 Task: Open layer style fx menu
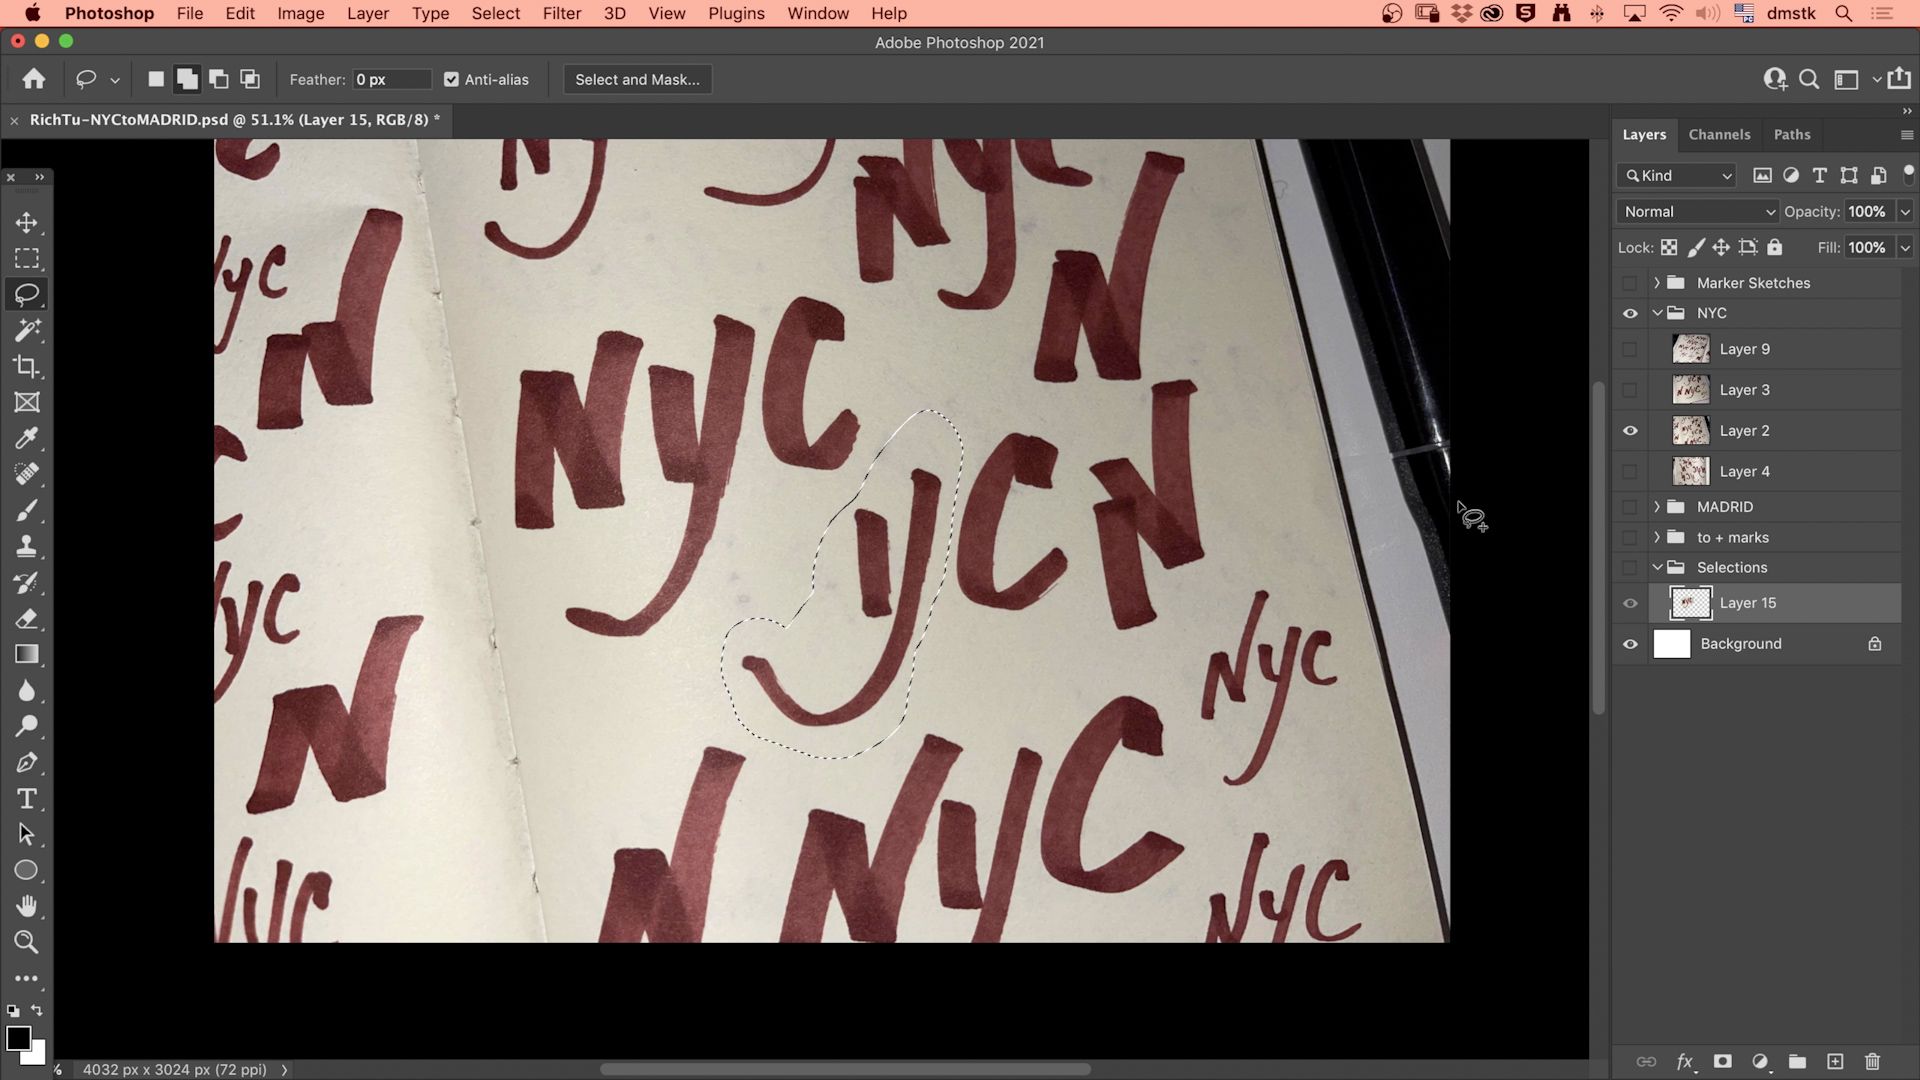[1685, 1061]
